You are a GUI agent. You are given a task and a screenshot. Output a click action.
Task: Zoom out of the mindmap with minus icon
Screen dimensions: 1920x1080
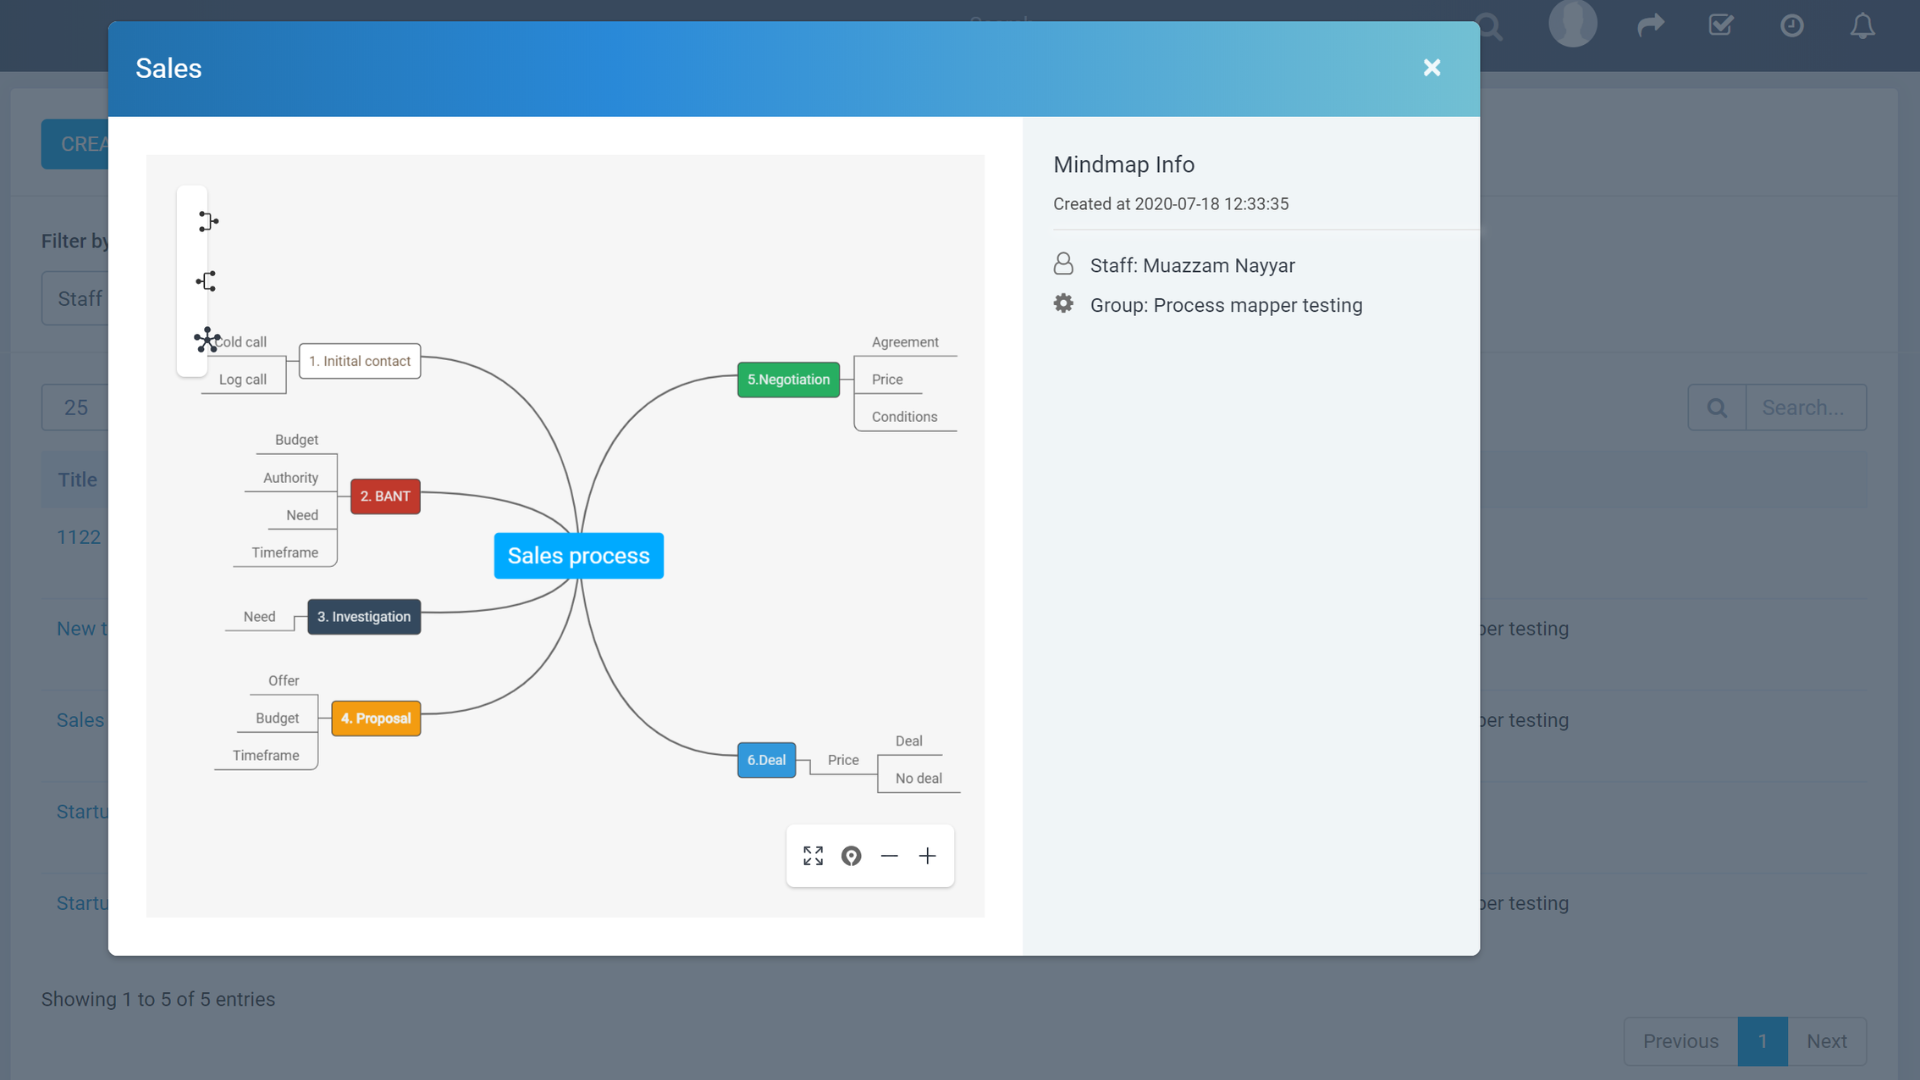pos(889,856)
